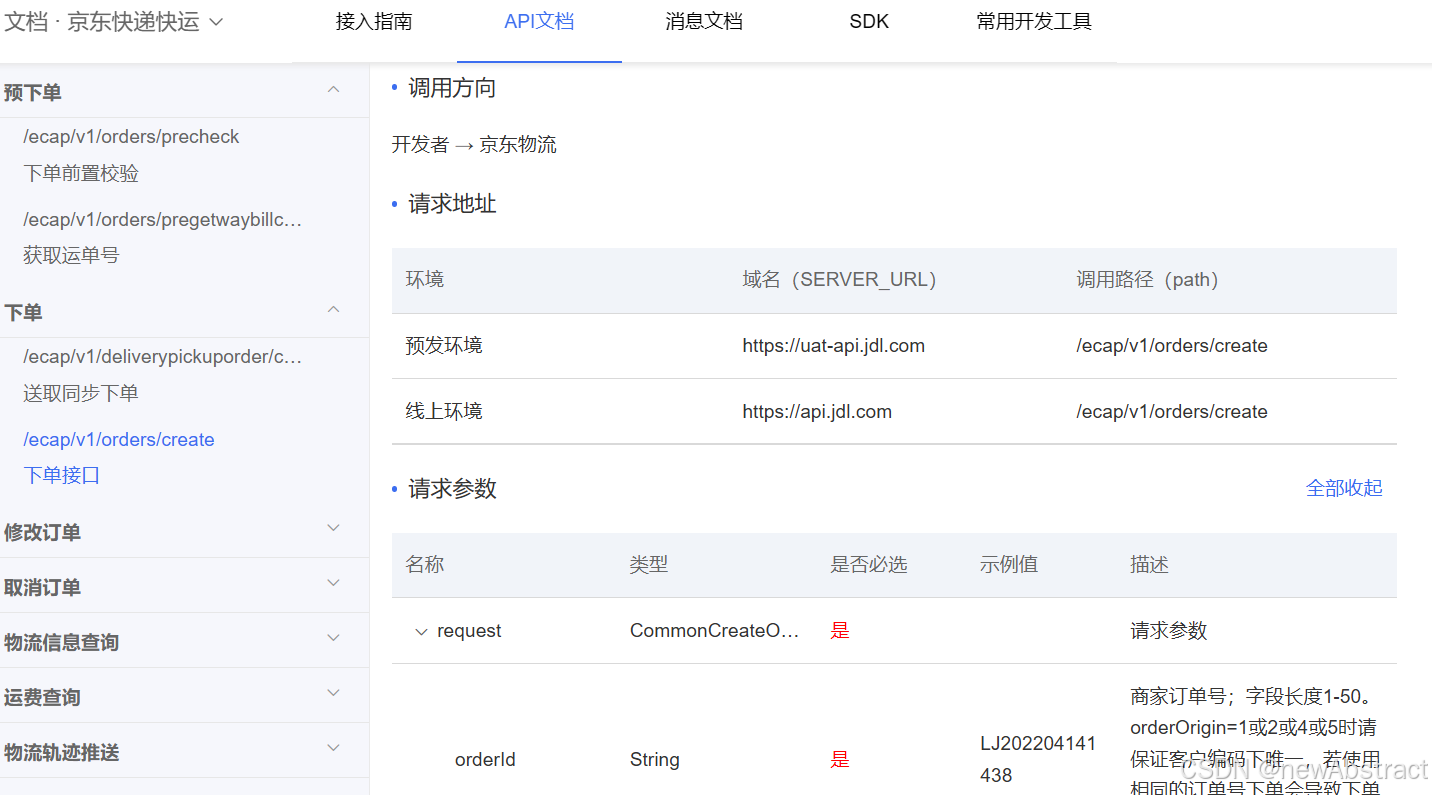Click the String type cell for orderId
Screen dimensions: 1432x795
655,760
